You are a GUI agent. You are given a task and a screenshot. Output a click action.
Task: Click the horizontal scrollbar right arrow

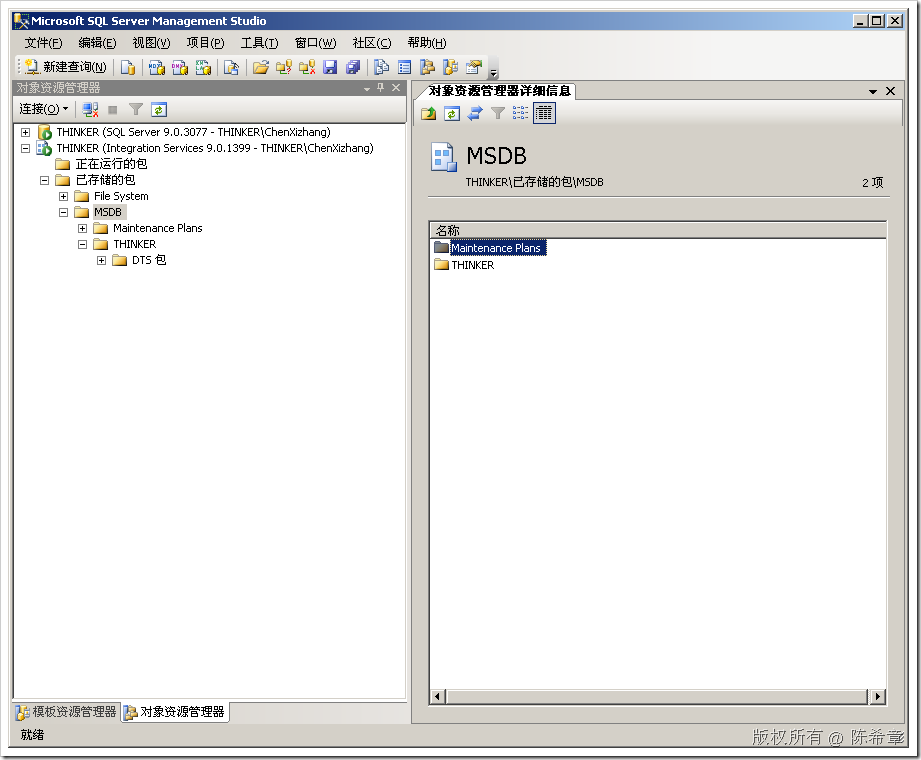(x=878, y=697)
